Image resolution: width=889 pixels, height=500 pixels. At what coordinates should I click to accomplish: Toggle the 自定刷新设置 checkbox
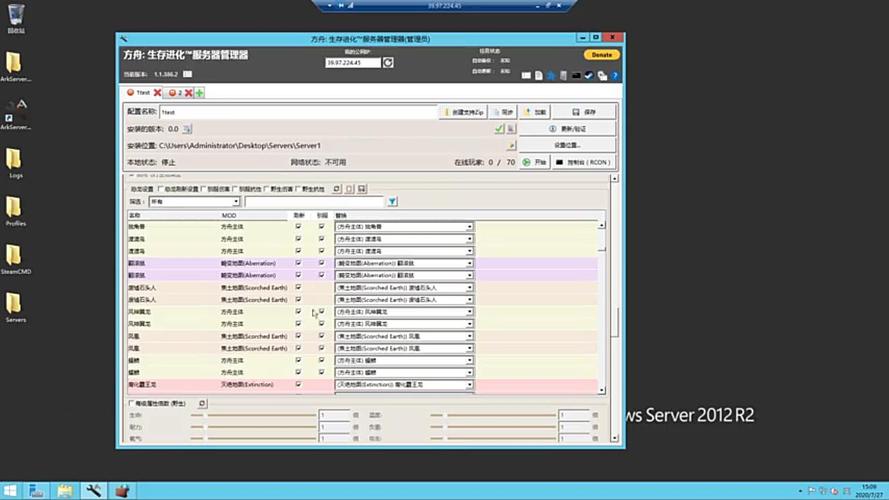click(161, 189)
